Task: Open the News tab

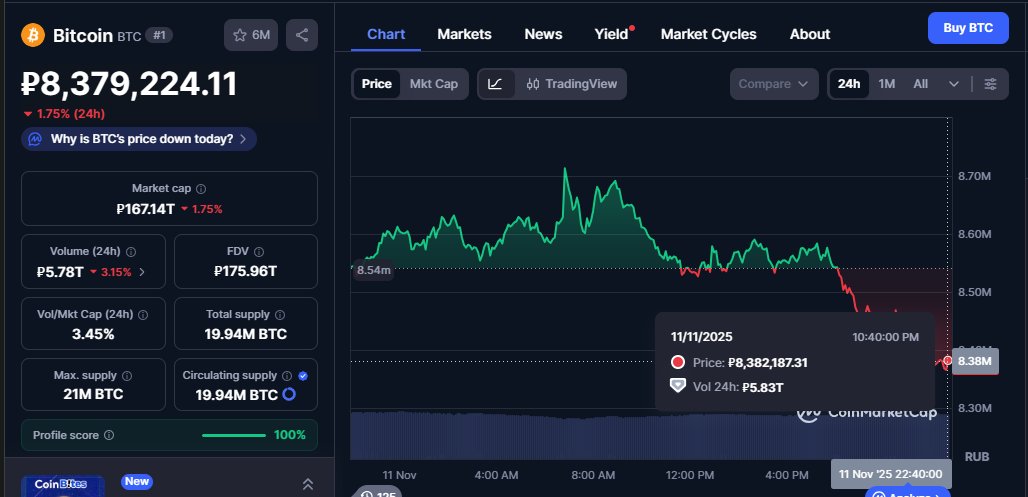Action: tap(544, 34)
